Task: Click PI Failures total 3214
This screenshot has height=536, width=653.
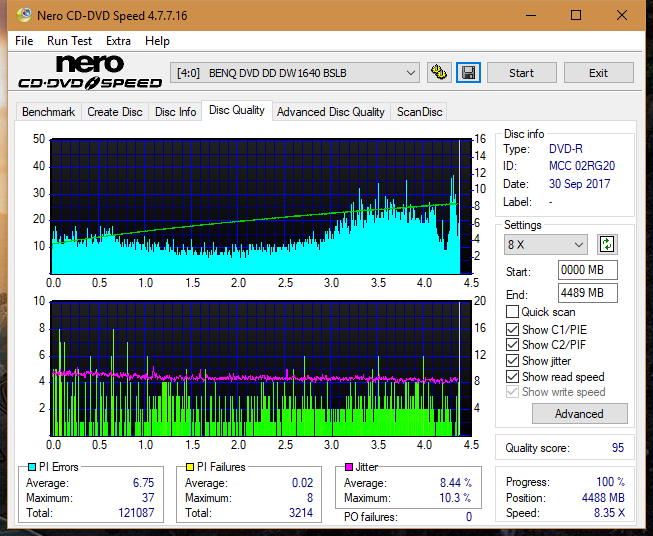Action: (301, 512)
